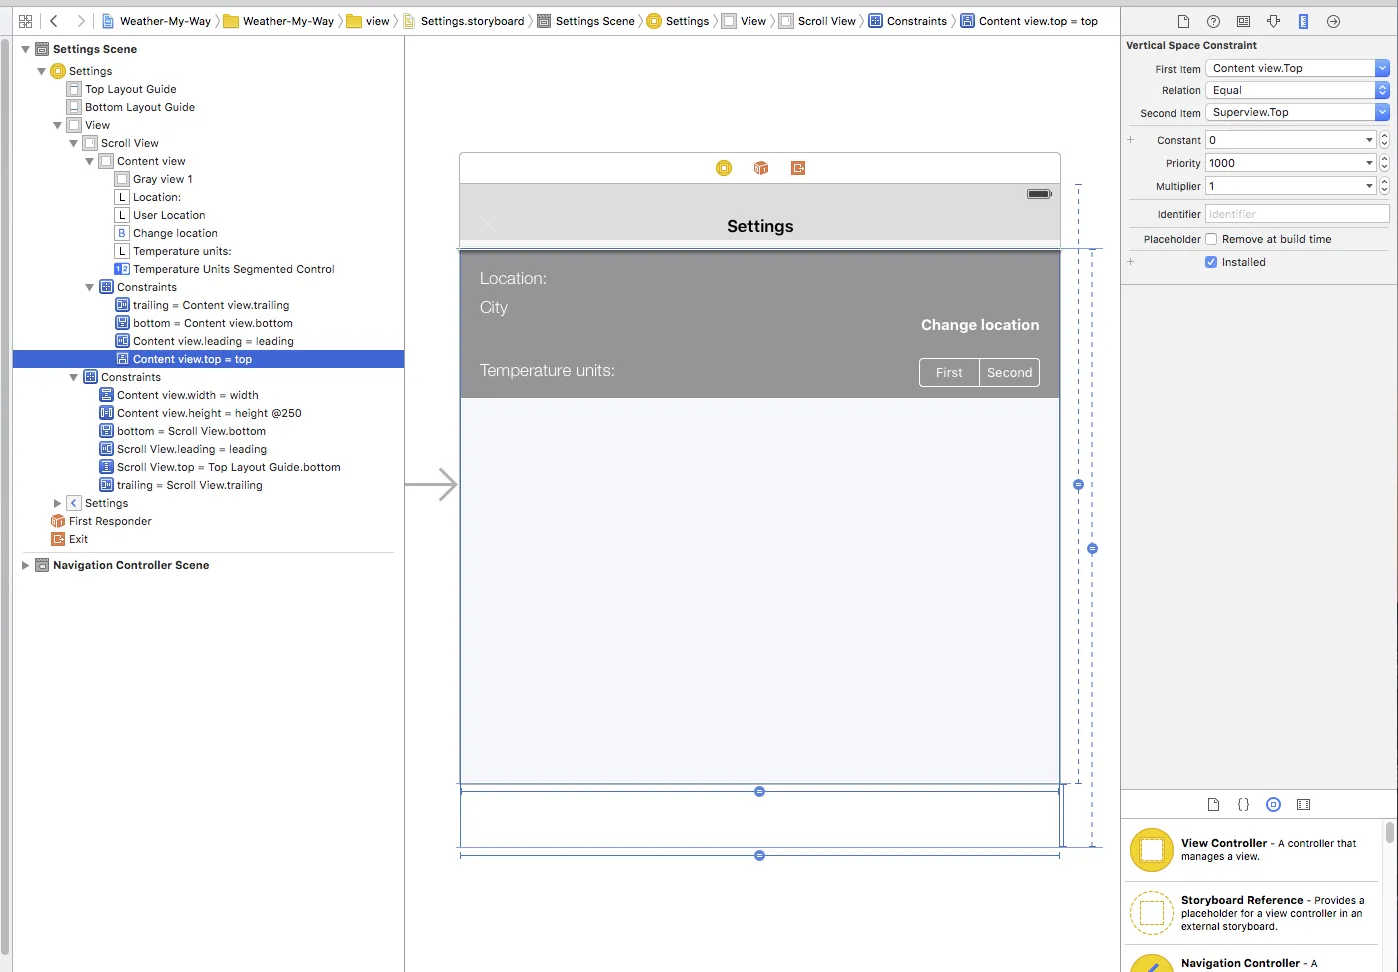Toggle the Installed checkbox
The image size is (1398, 972).
pos(1211,262)
